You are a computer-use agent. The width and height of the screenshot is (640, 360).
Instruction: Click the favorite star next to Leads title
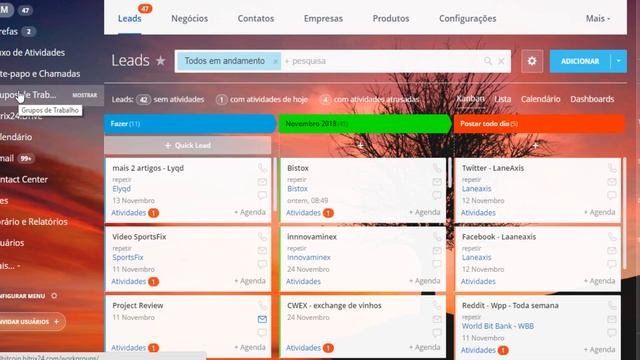(x=161, y=61)
